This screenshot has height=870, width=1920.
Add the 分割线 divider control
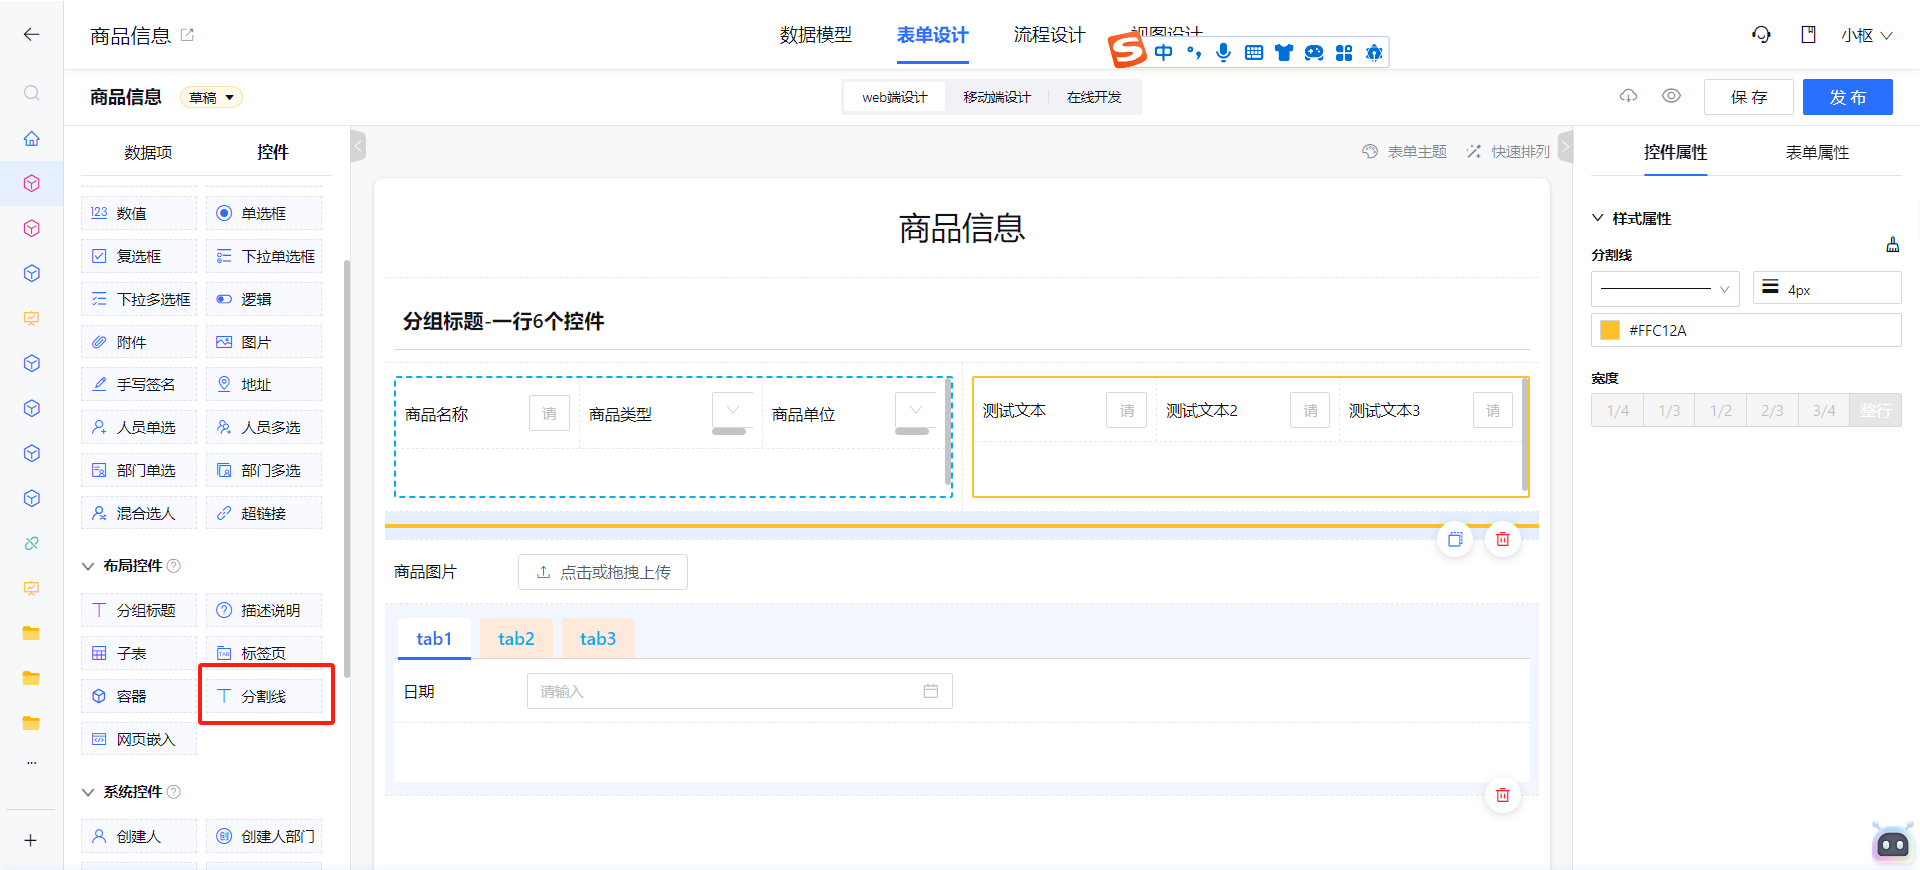click(264, 696)
